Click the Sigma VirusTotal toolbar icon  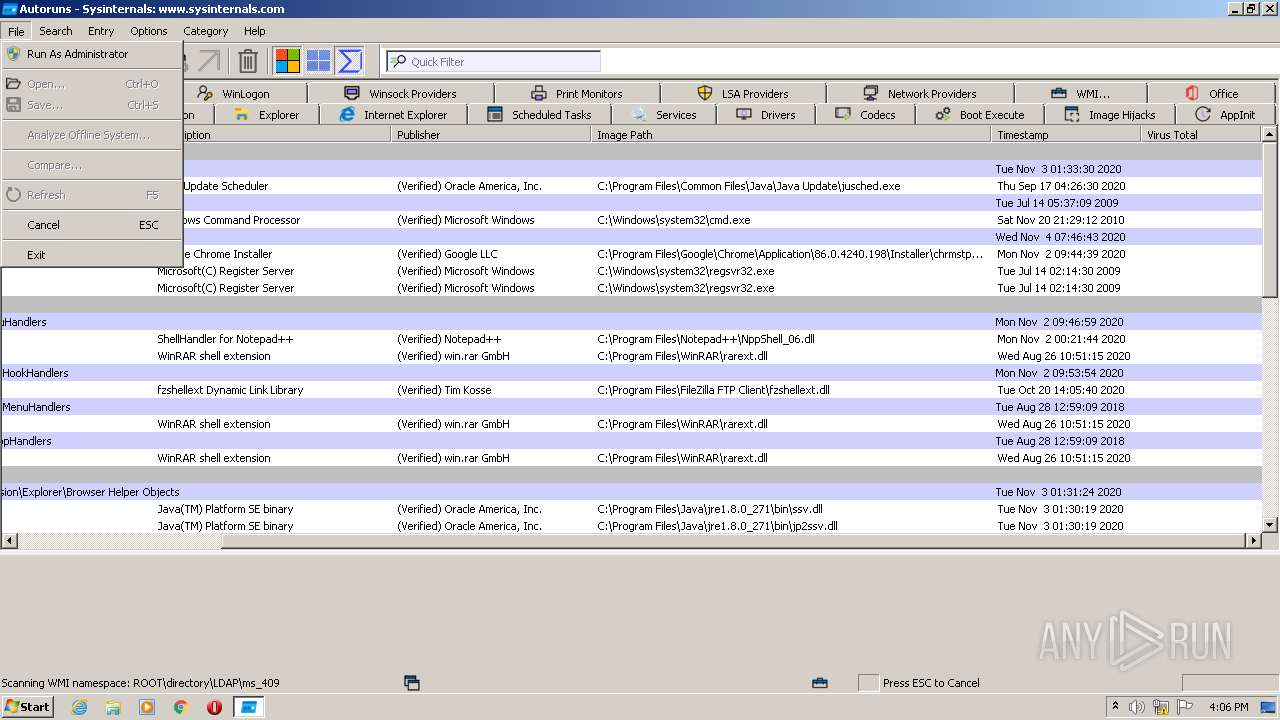click(x=349, y=61)
